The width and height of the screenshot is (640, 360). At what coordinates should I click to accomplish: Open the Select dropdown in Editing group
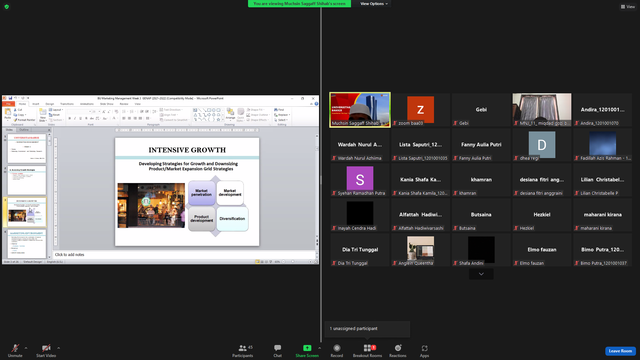pos(282,120)
